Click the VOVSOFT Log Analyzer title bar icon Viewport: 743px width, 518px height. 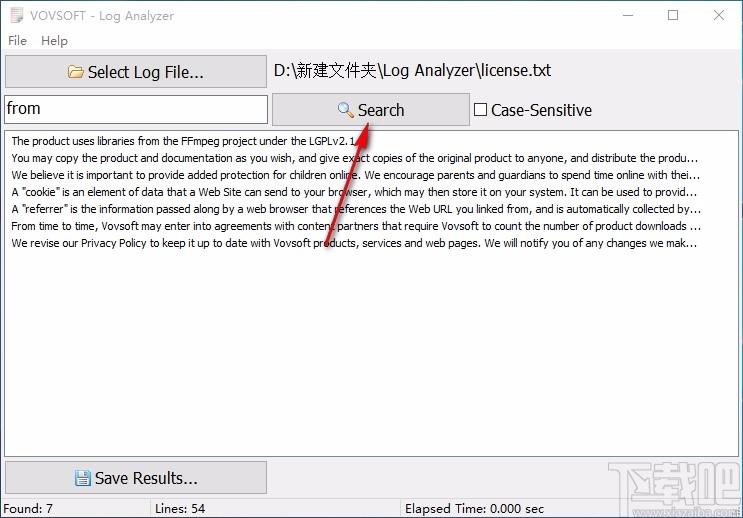coord(17,15)
